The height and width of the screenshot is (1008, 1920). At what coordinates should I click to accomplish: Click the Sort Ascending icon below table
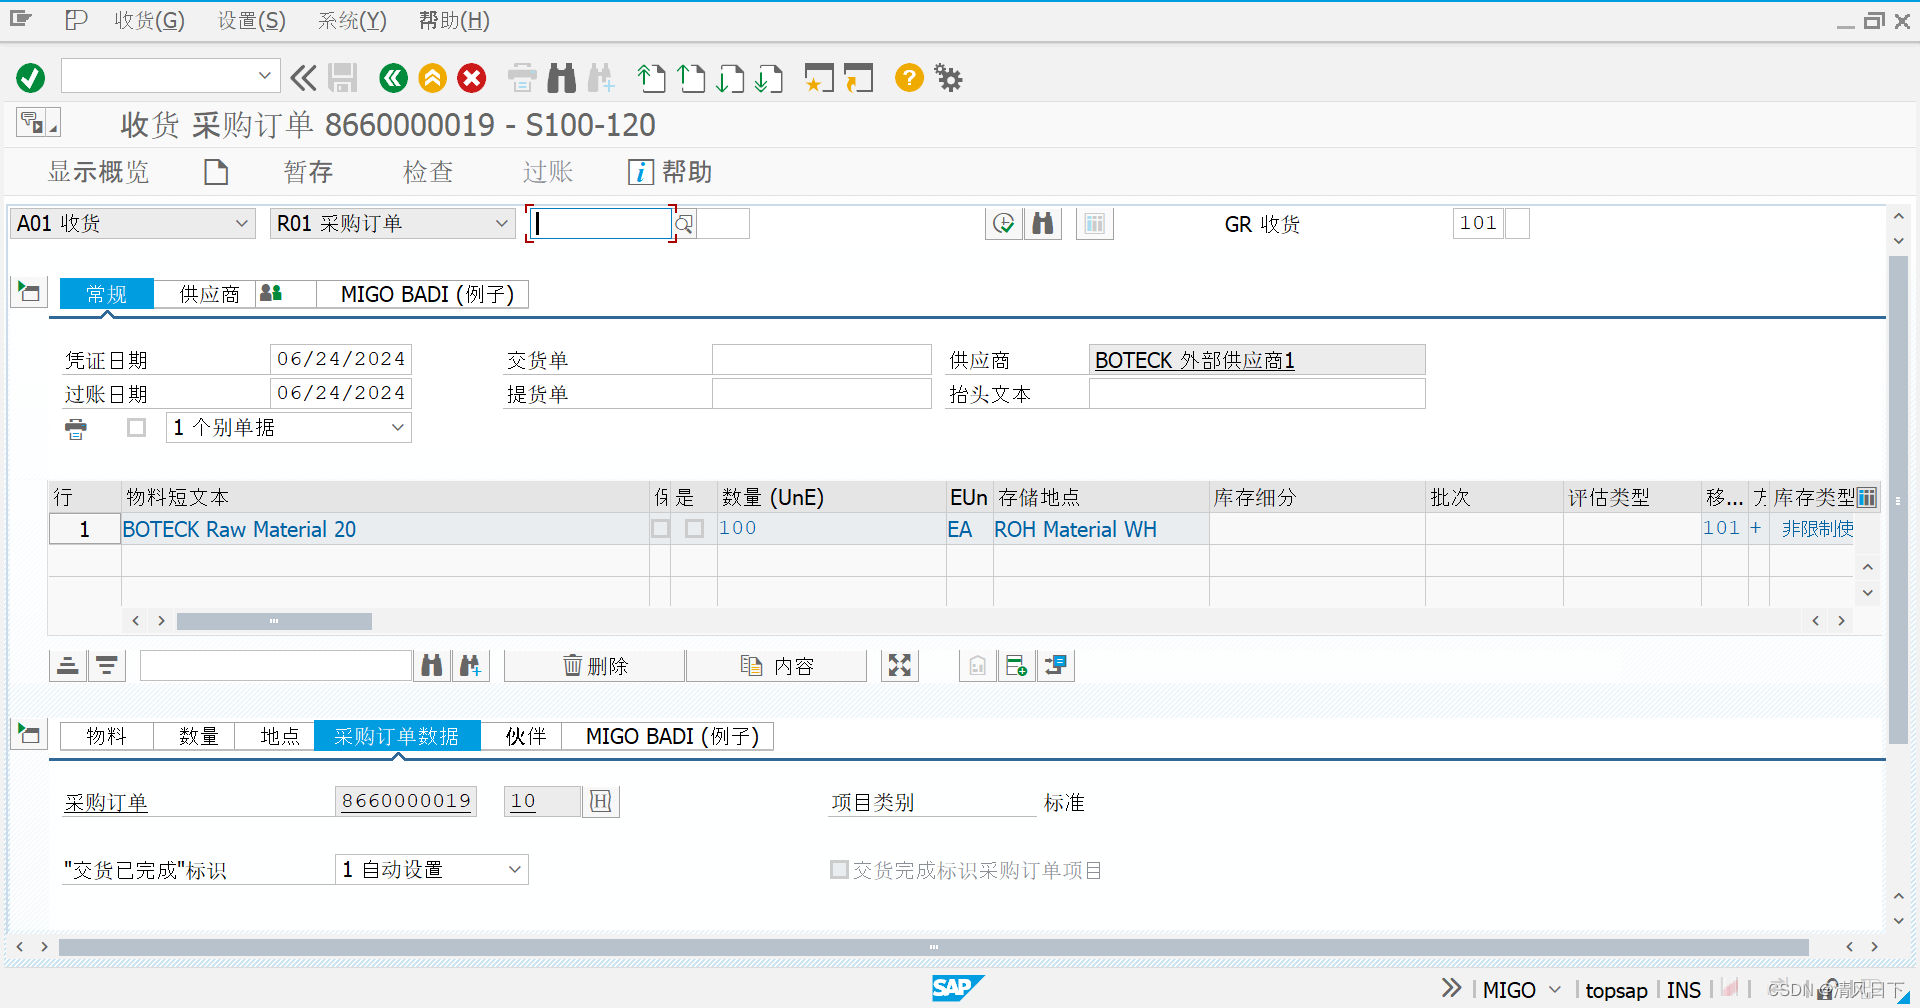pyautogui.click(x=68, y=665)
